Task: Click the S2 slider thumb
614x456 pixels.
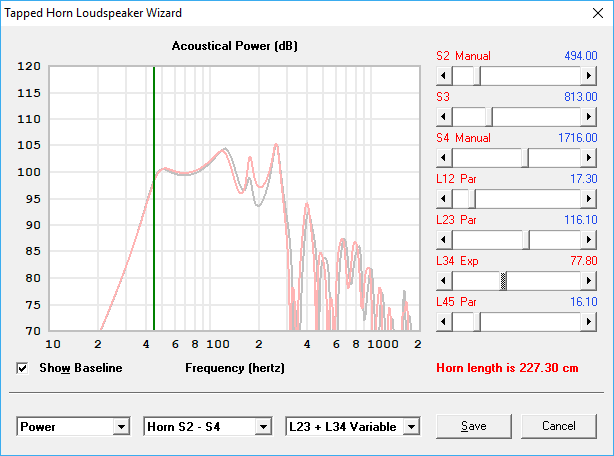Action: (477, 76)
